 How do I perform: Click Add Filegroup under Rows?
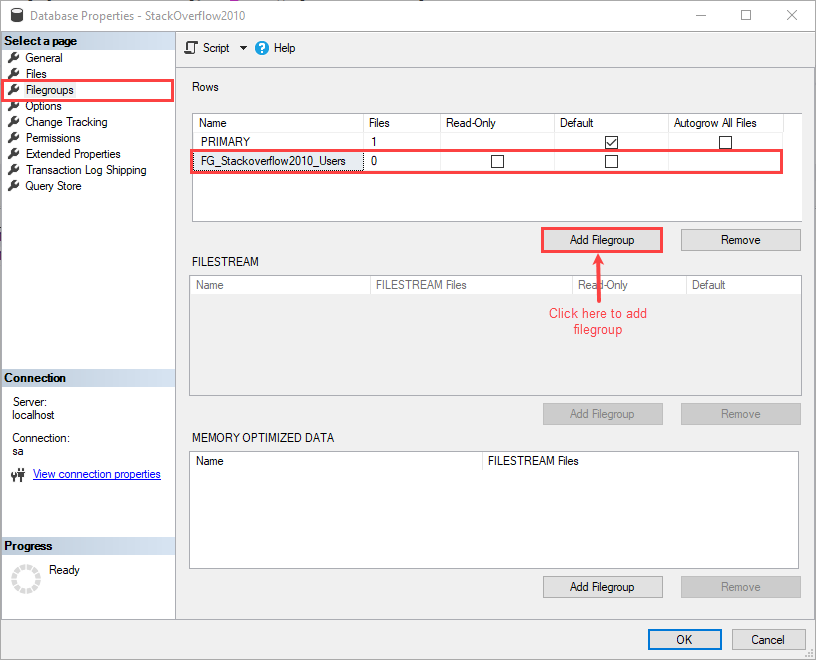(x=602, y=240)
